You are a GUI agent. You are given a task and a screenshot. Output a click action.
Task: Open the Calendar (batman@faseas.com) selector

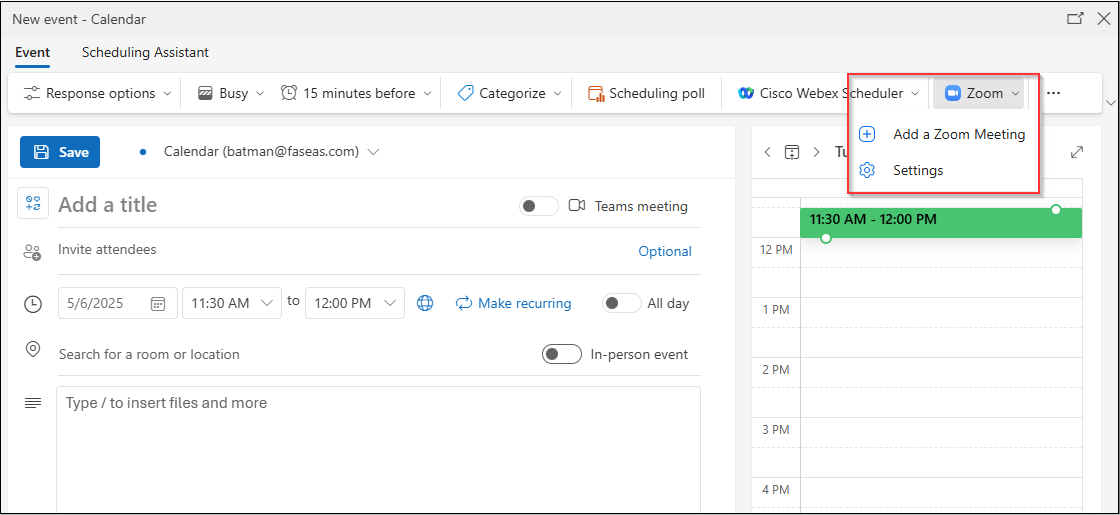(271, 151)
